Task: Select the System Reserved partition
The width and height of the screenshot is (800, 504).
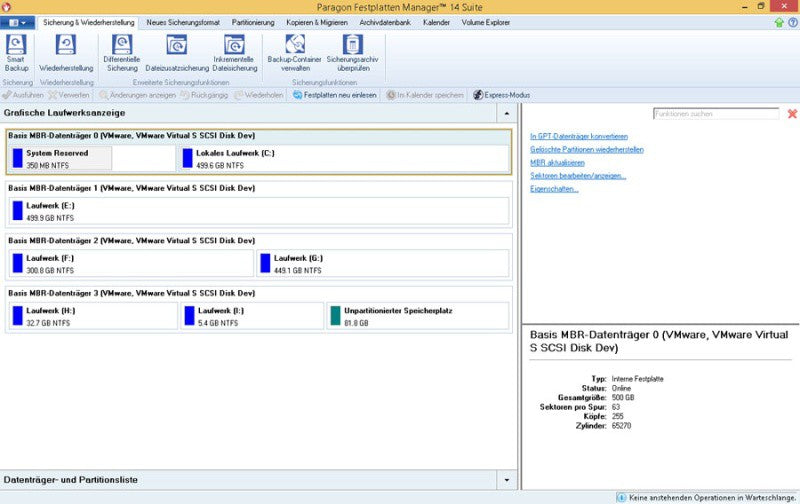Action: [x=92, y=159]
